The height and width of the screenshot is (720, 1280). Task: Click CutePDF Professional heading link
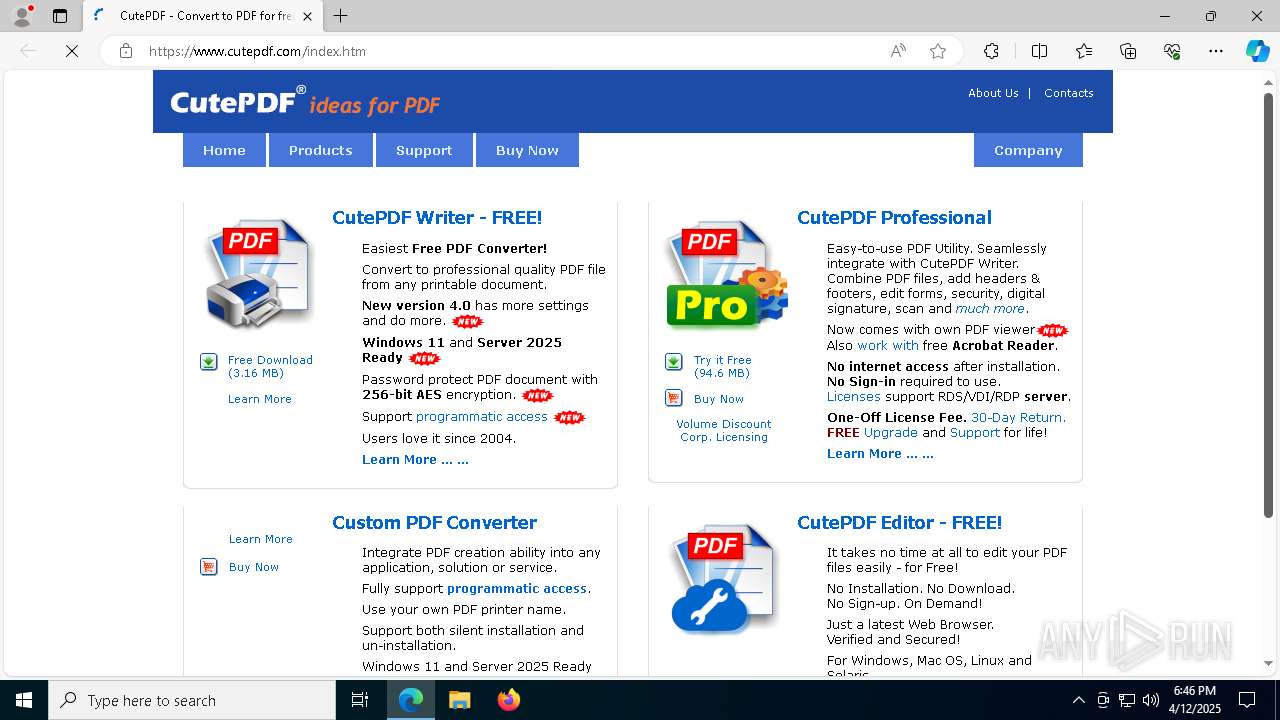click(894, 218)
